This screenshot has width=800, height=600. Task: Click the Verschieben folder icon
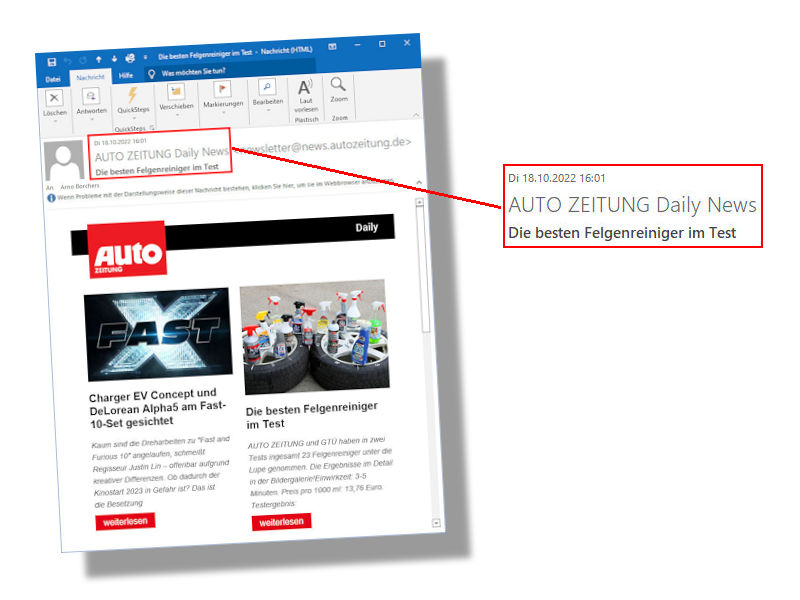tap(176, 92)
